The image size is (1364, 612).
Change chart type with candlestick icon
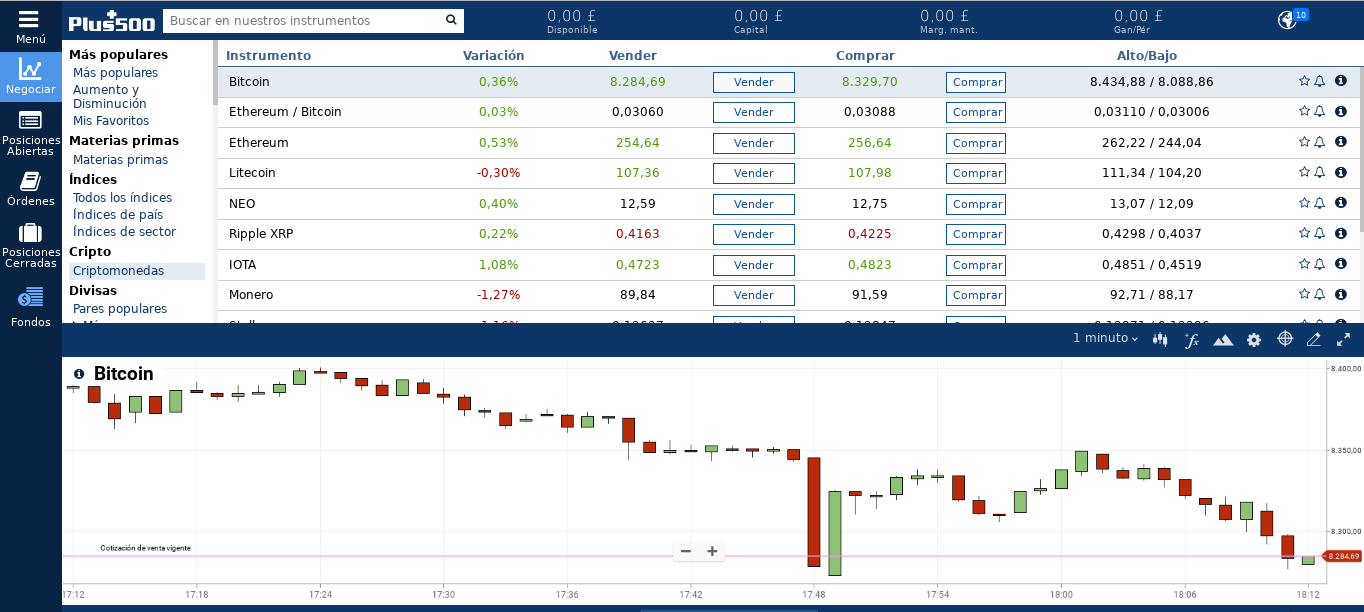click(1160, 340)
